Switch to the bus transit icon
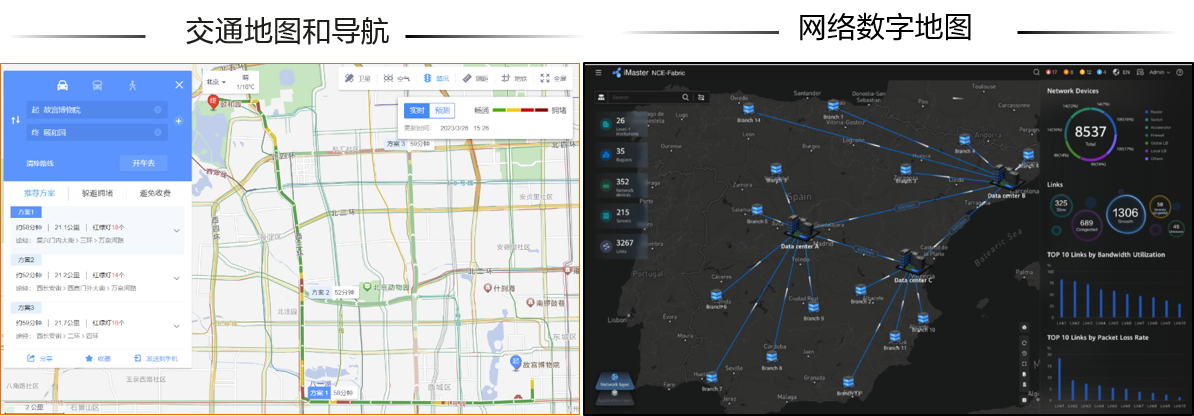1194x416 pixels. pos(97,85)
